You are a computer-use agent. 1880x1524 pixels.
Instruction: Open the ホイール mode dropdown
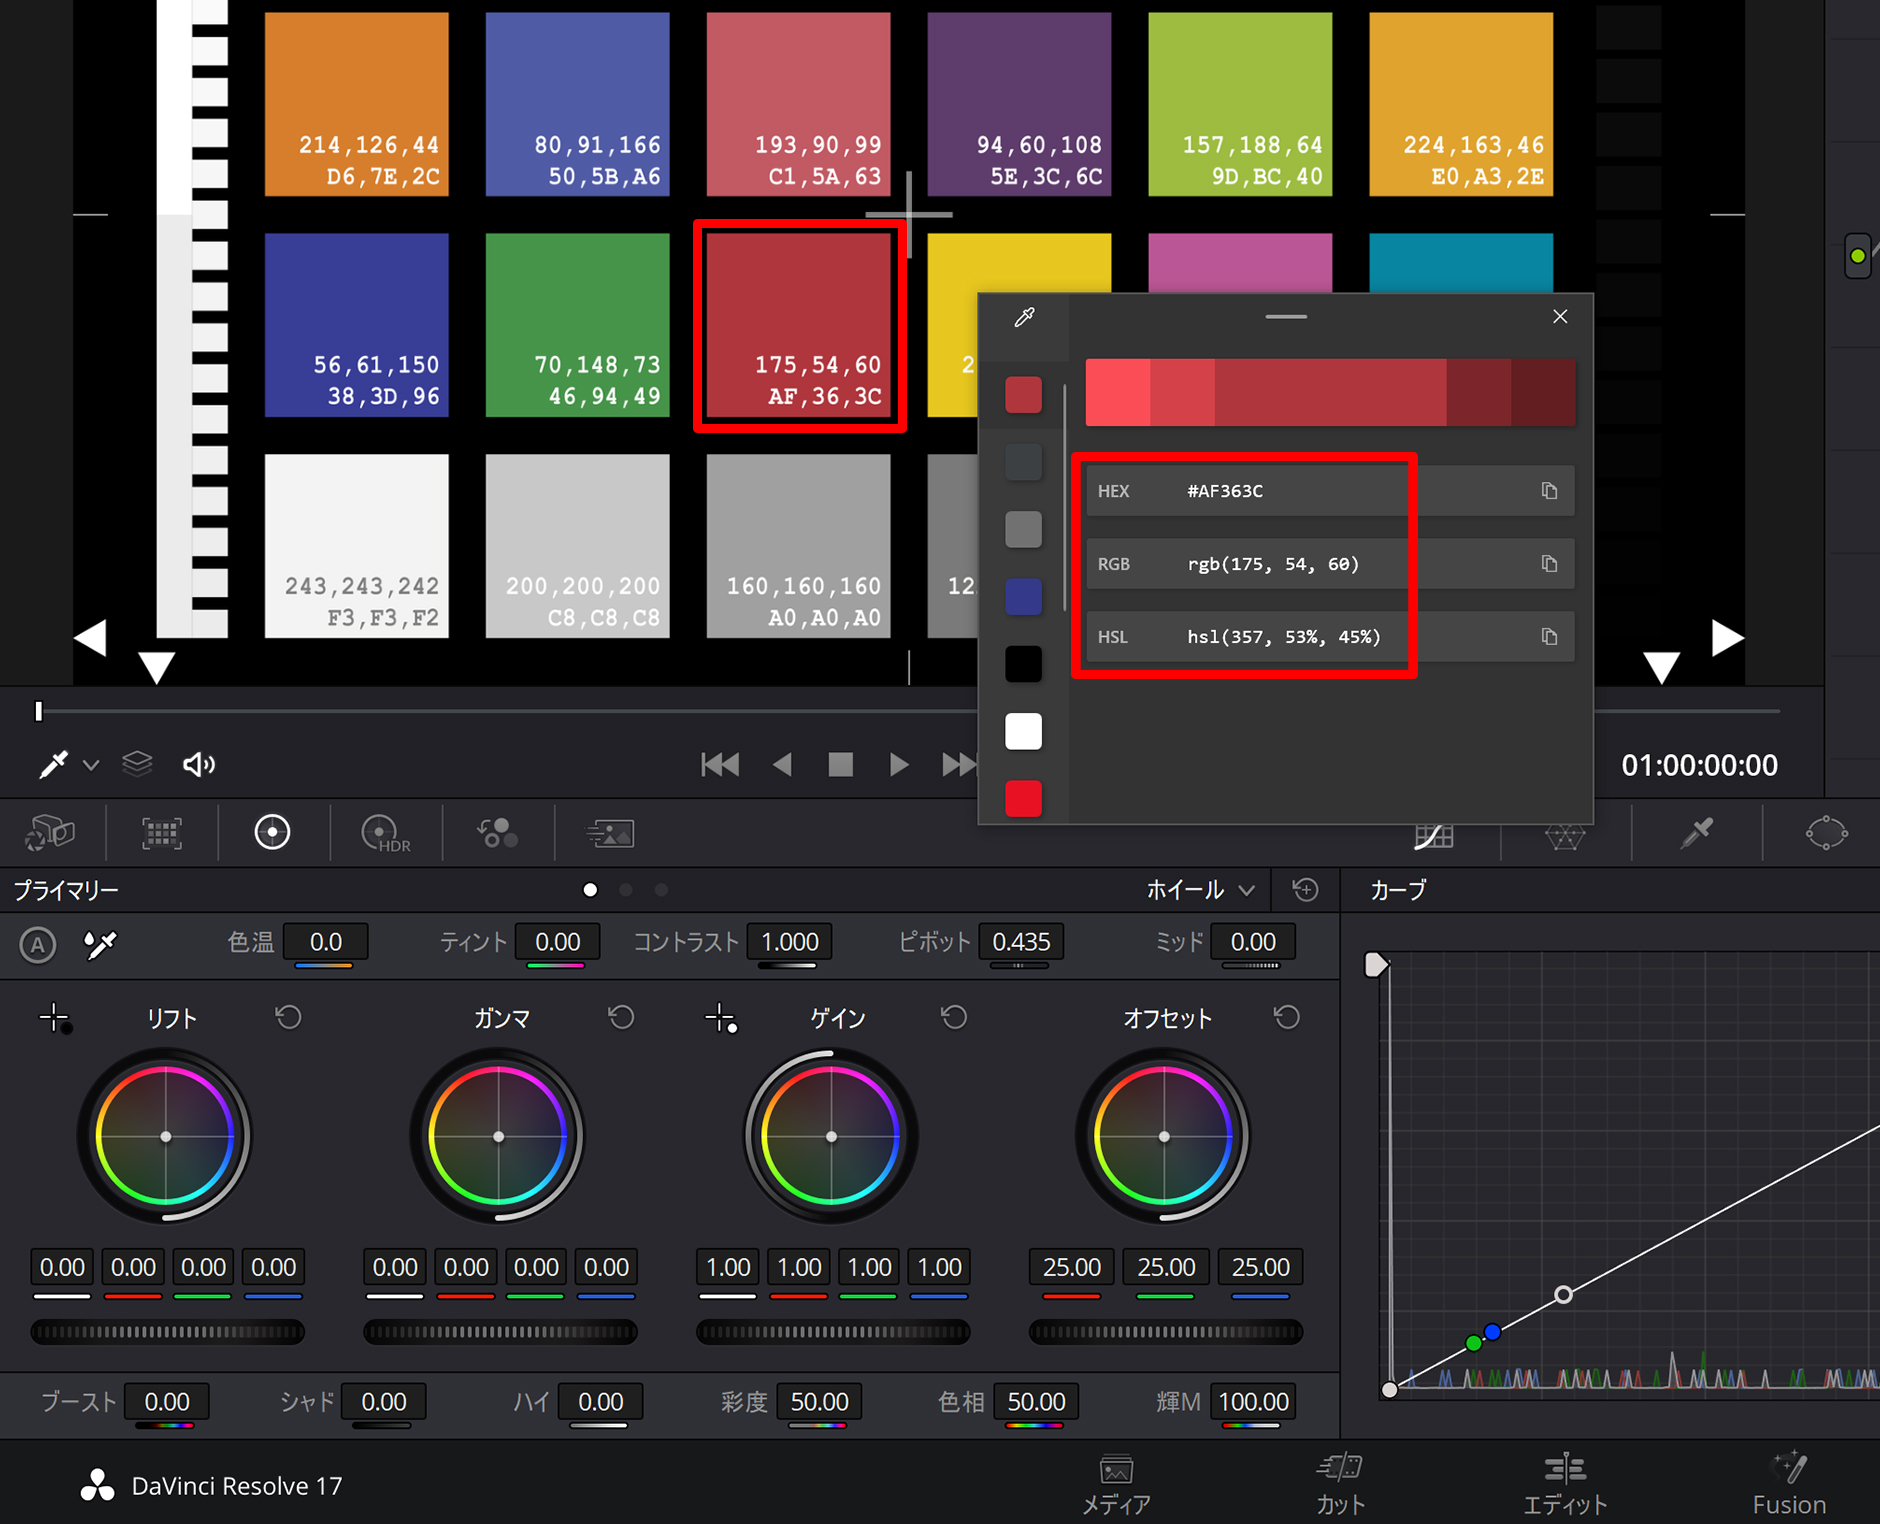click(1200, 890)
